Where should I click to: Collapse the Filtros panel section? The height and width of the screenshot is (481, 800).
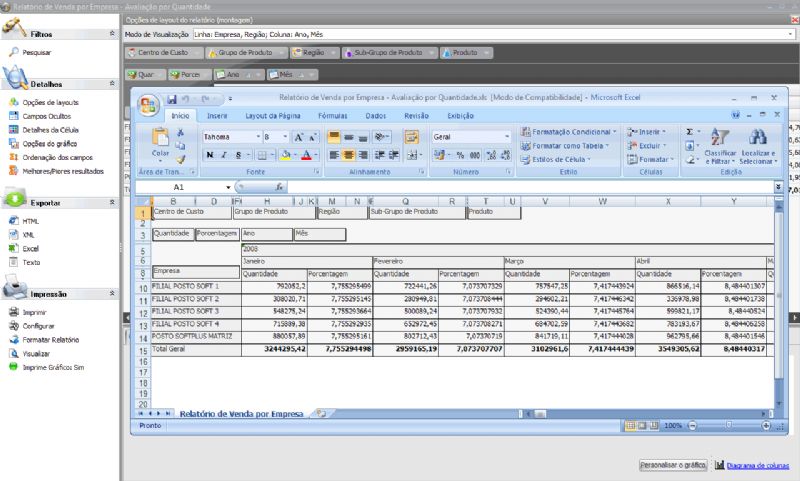[x=112, y=33]
